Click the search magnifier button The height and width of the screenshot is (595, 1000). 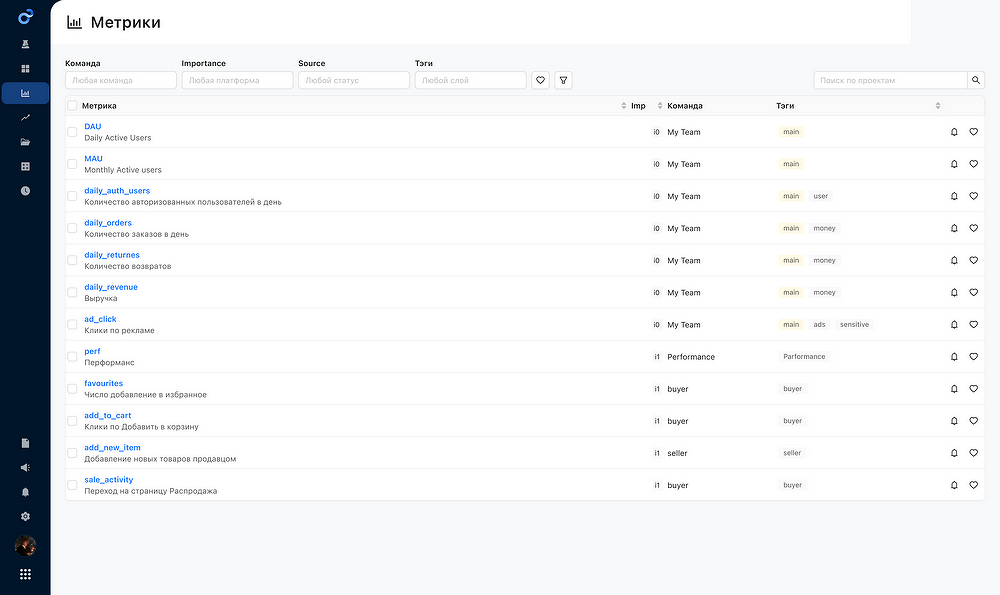pyautogui.click(x=976, y=80)
